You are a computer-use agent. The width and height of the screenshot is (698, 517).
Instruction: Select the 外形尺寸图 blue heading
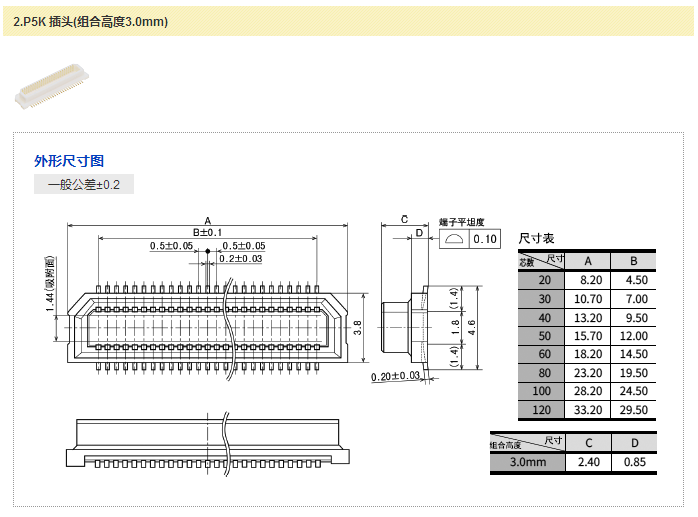tap(69, 161)
